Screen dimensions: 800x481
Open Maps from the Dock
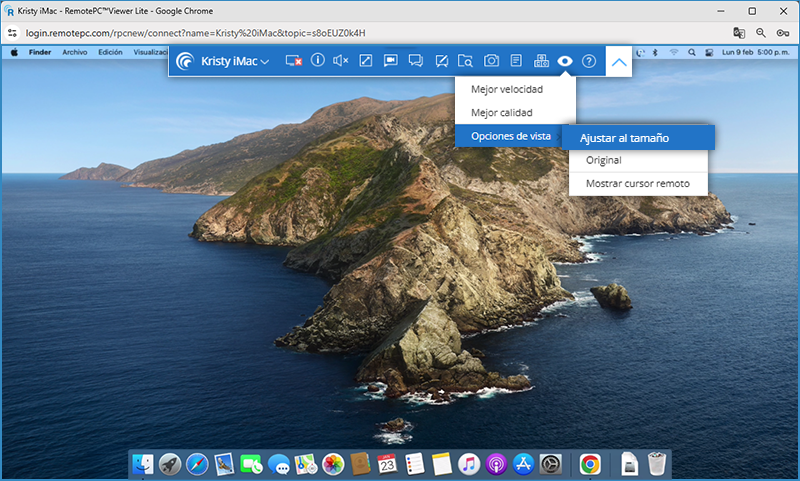coord(306,464)
